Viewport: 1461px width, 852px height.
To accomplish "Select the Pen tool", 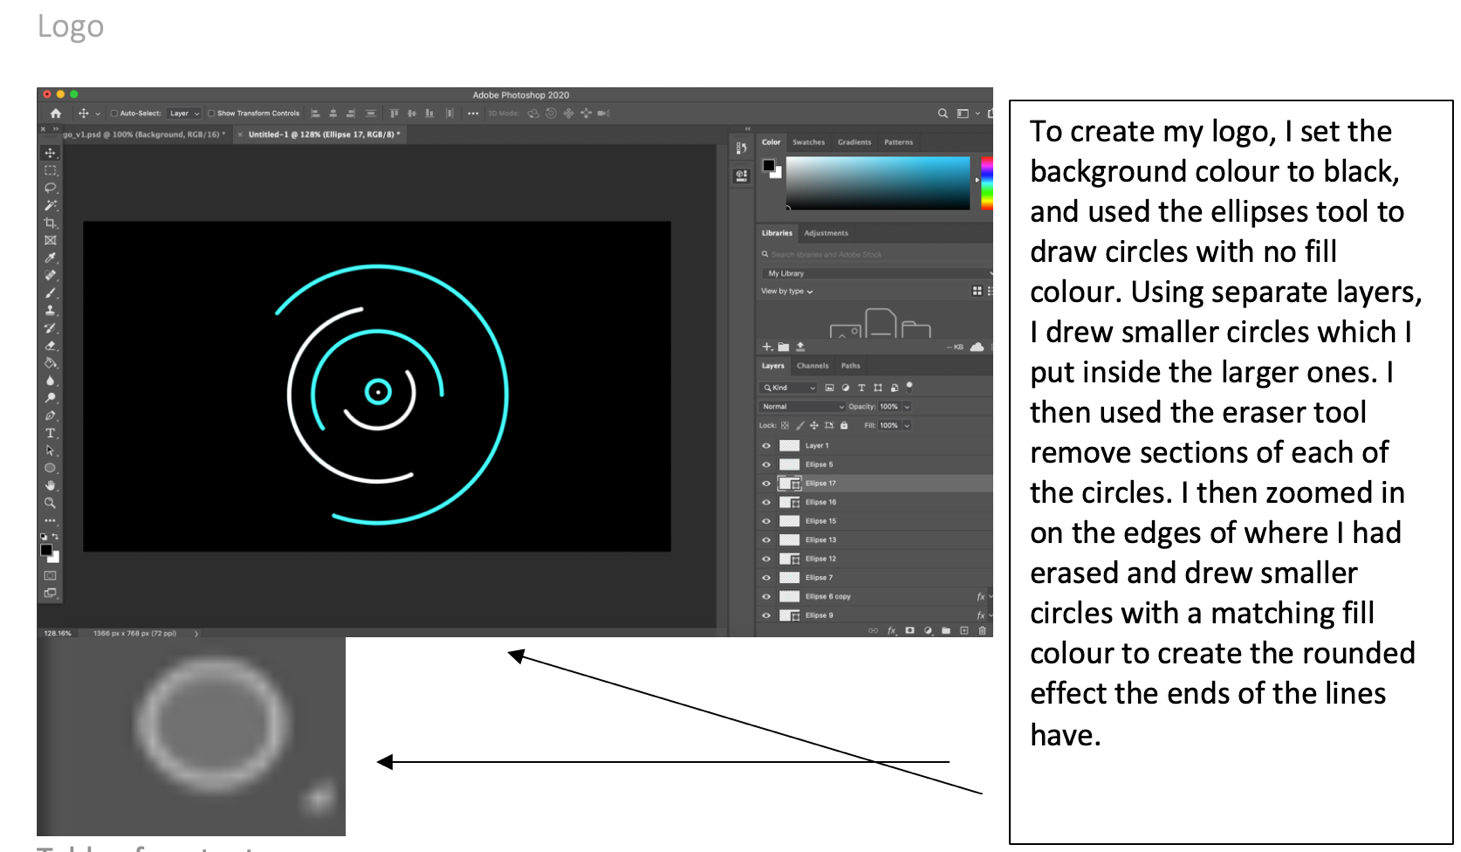I will point(50,416).
